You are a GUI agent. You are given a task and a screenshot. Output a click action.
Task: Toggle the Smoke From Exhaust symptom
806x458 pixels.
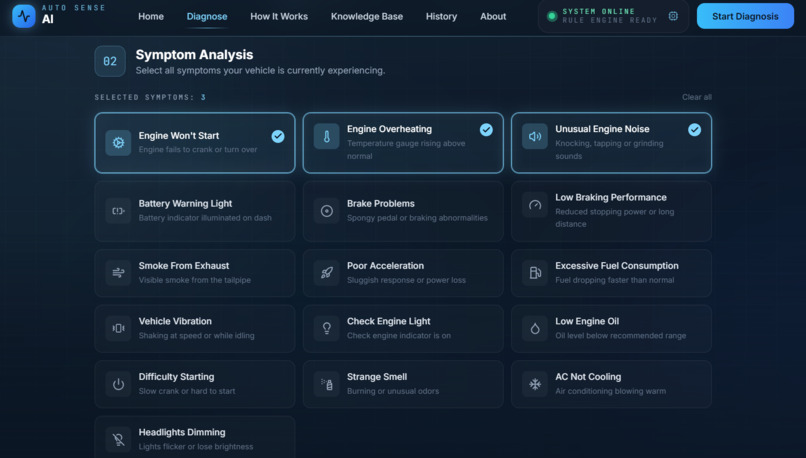[x=195, y=273]
